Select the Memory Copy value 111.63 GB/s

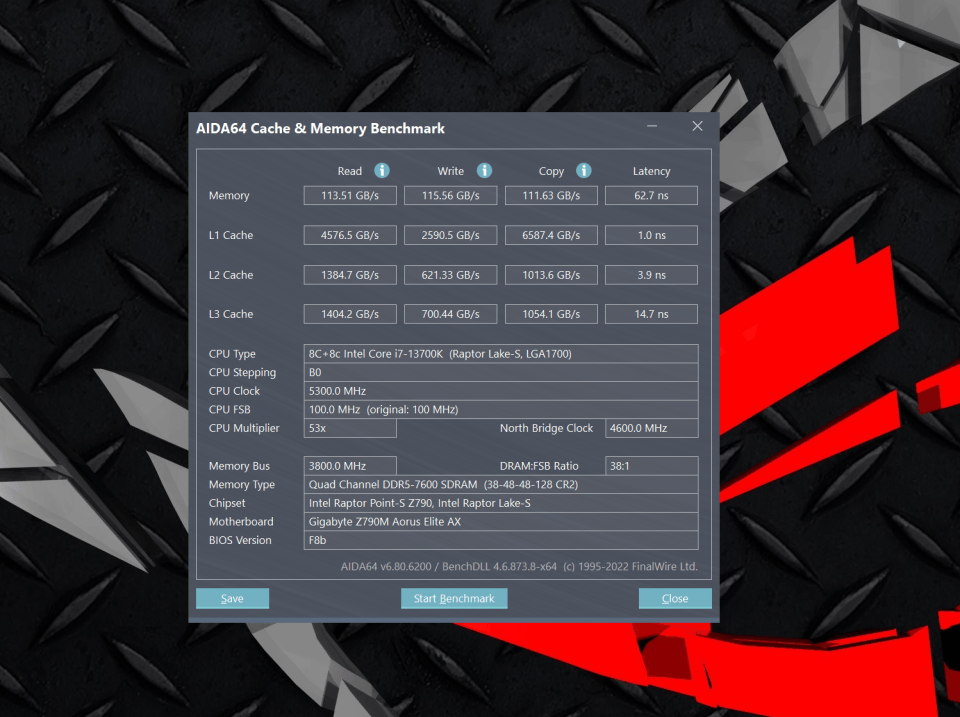(551, 195)
